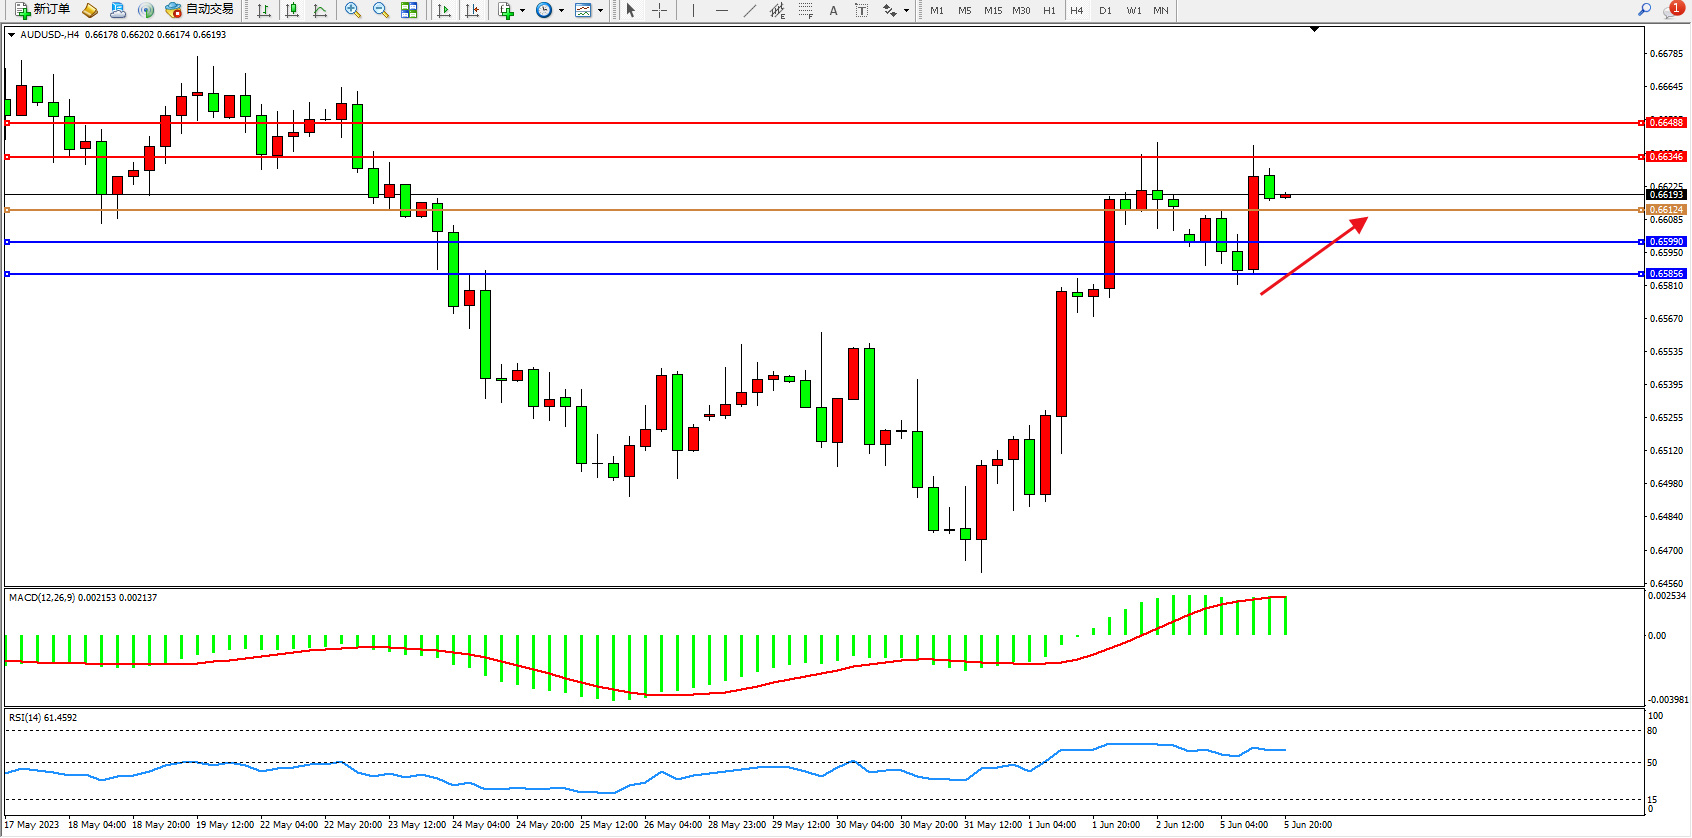Open the chart templates dropdown arrow

[x=600, y=11]
